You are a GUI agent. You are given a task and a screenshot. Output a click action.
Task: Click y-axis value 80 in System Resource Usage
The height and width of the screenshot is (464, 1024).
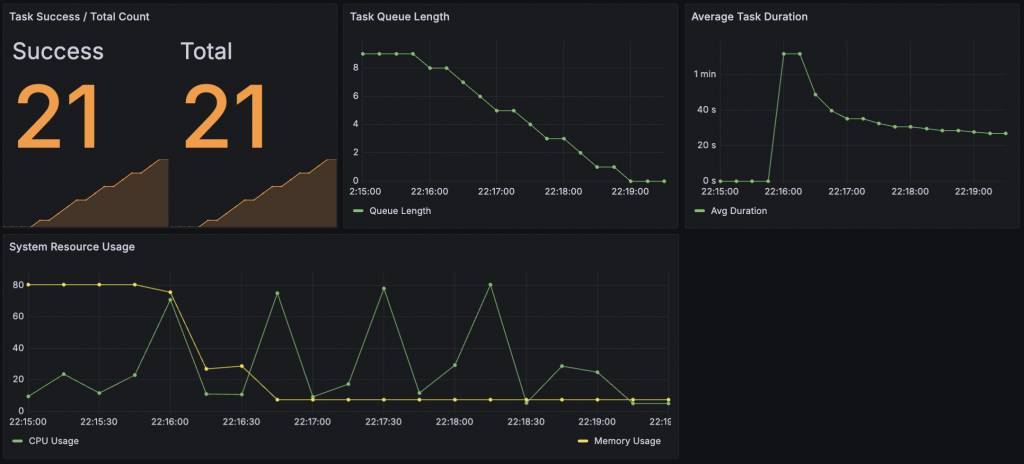click(x=16, y=285)
